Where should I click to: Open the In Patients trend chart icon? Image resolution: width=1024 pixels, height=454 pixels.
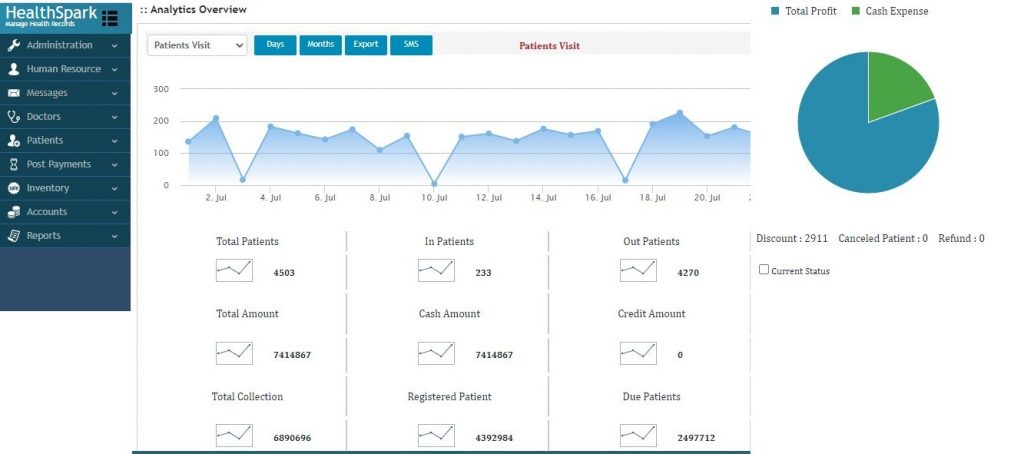point(436,270)
